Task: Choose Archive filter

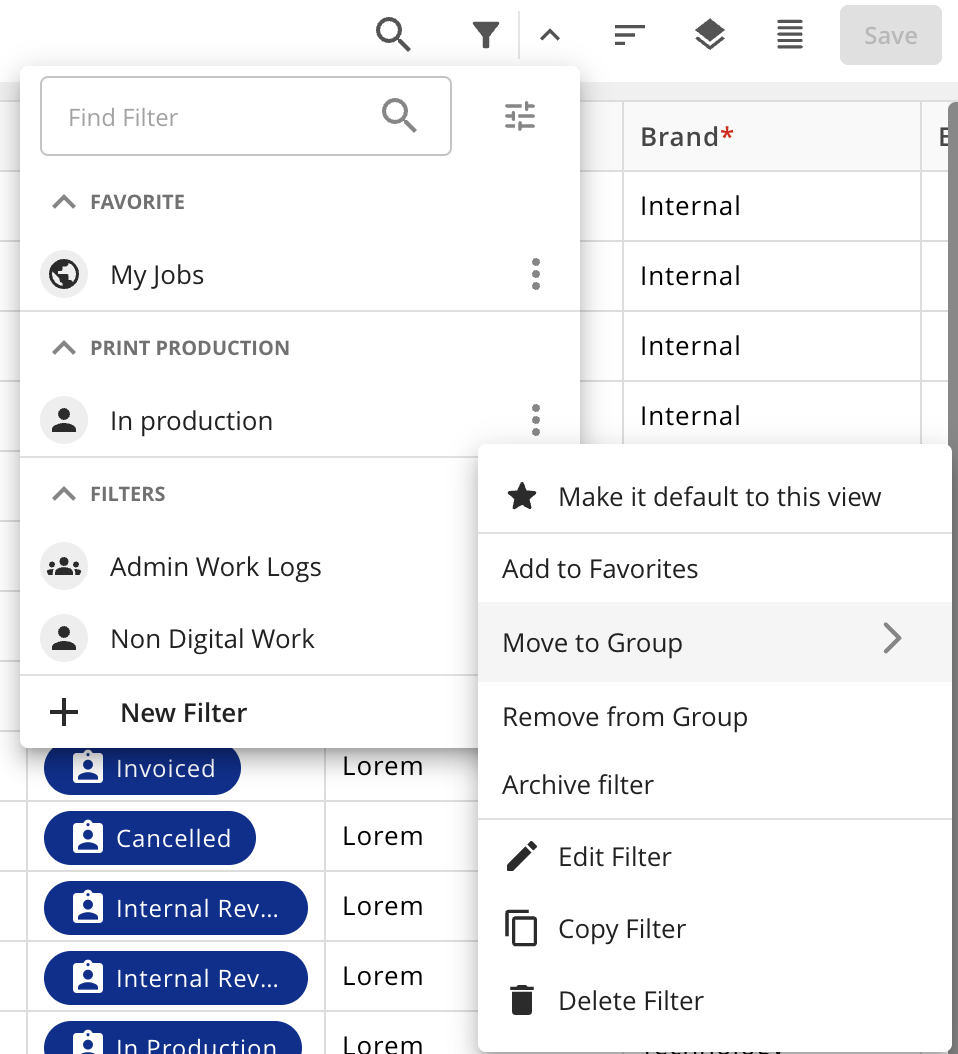Action: click(715, 784)
